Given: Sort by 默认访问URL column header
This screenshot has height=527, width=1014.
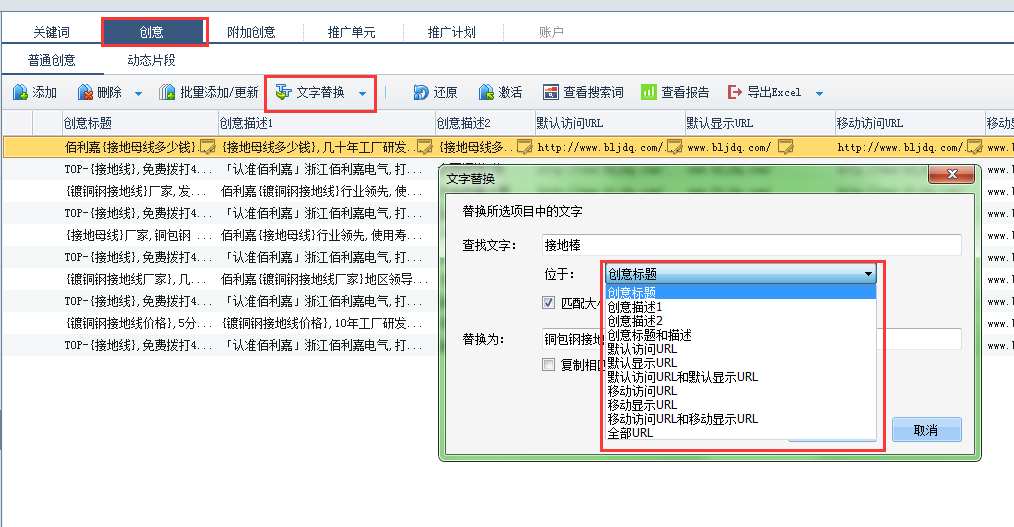Looking at the screenshot, I should (609, 123).
